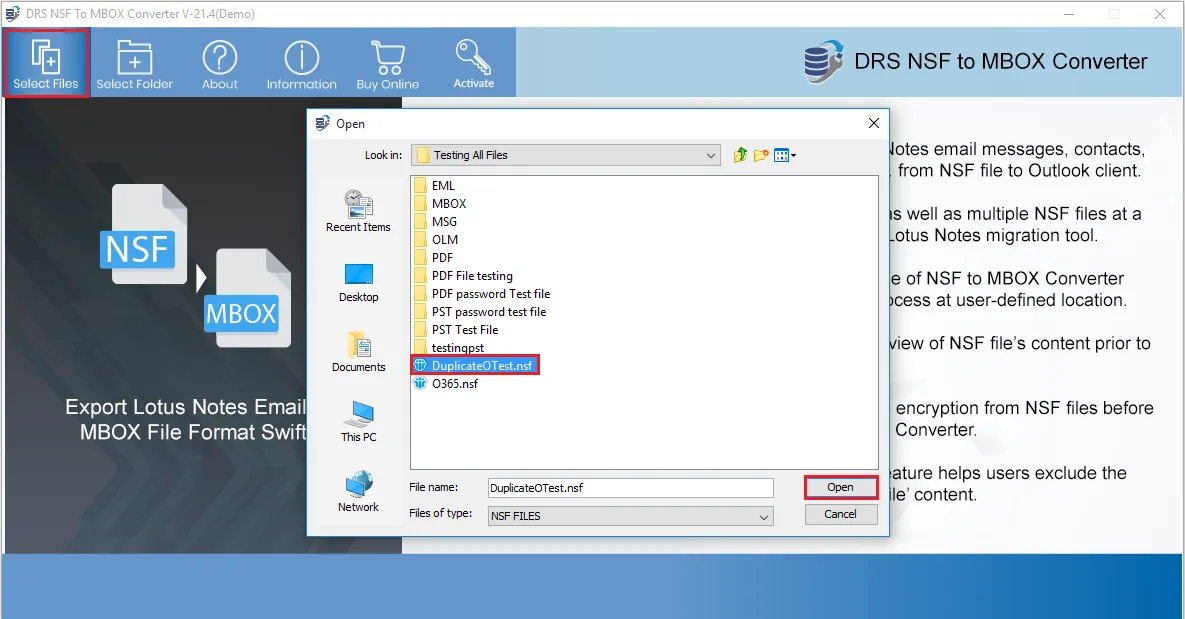
Task: Select the O365.nsf file
Action: pyautogui.click(x=446, y=384)
